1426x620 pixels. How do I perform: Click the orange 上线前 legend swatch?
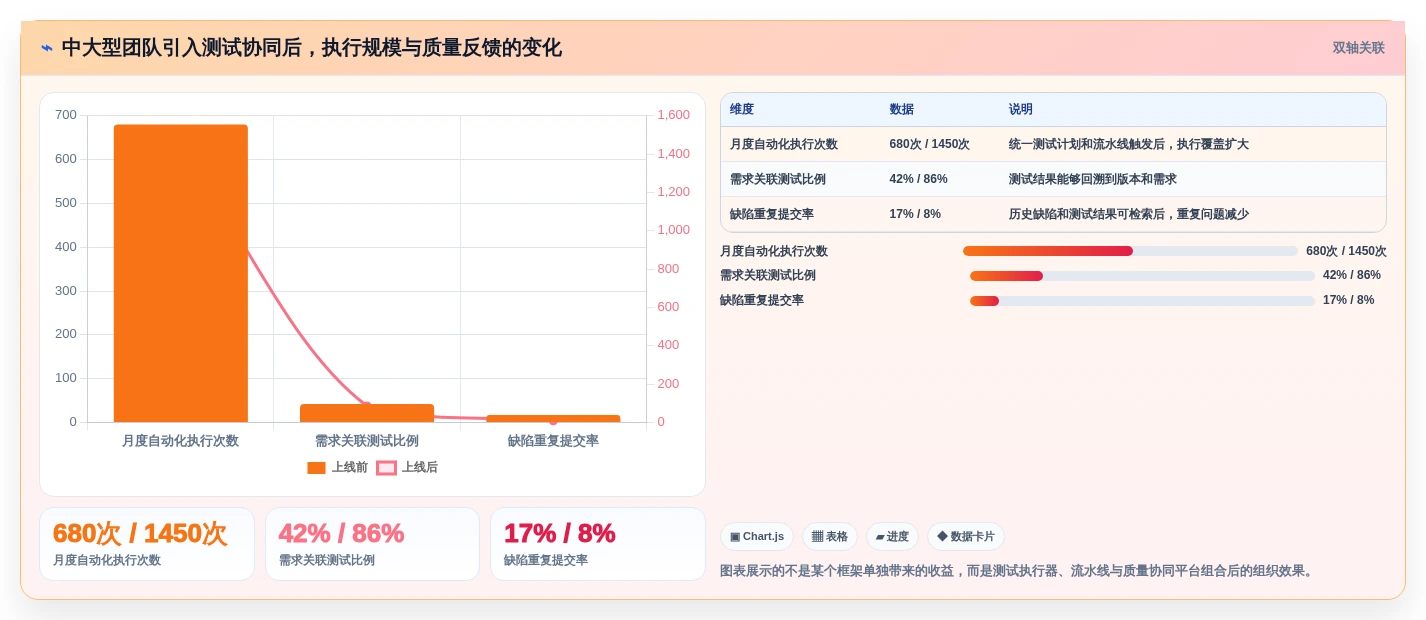[x=316, y=468]
